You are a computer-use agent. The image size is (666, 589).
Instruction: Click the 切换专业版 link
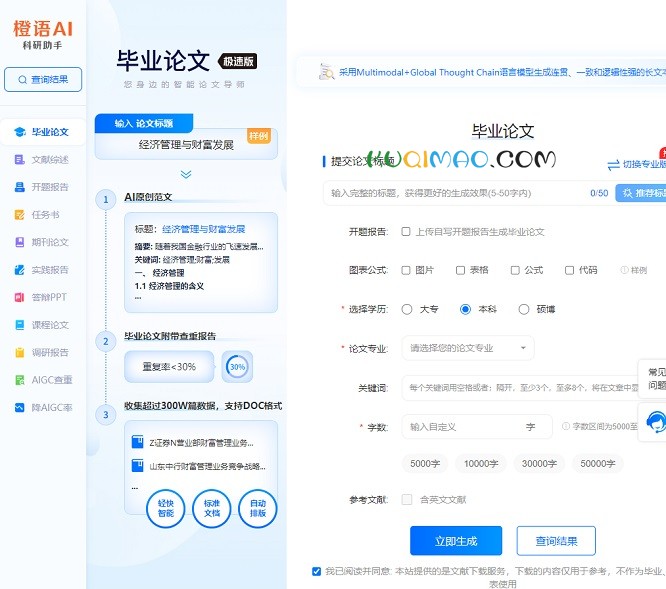tap(644, 164)
